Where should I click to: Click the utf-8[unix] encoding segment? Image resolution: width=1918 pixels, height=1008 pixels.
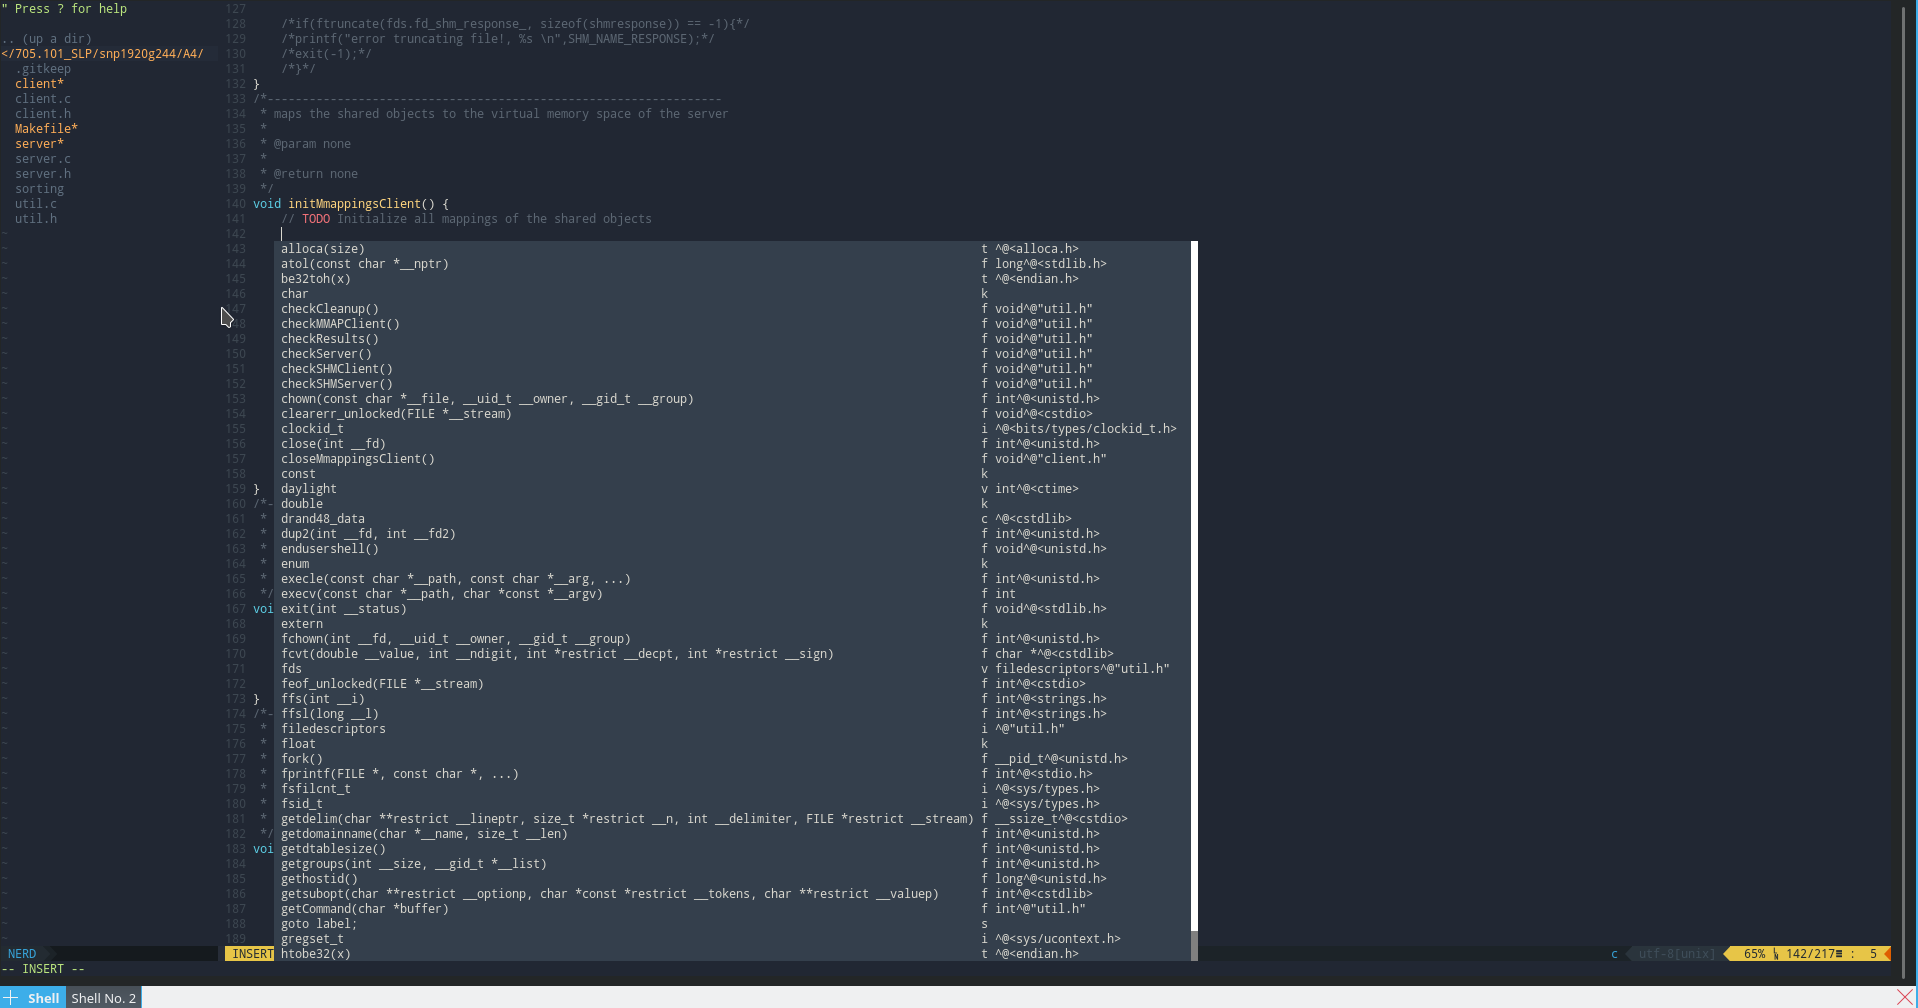1674,953
